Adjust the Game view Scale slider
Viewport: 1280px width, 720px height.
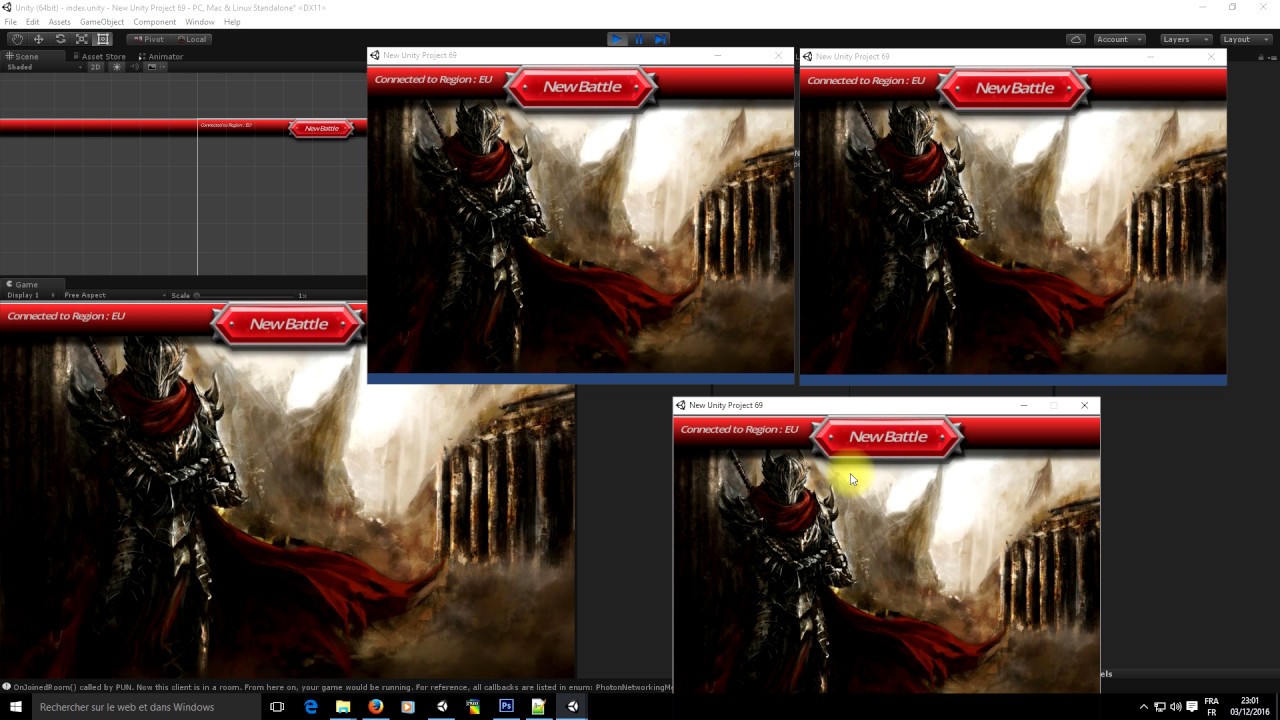(245, 295)
